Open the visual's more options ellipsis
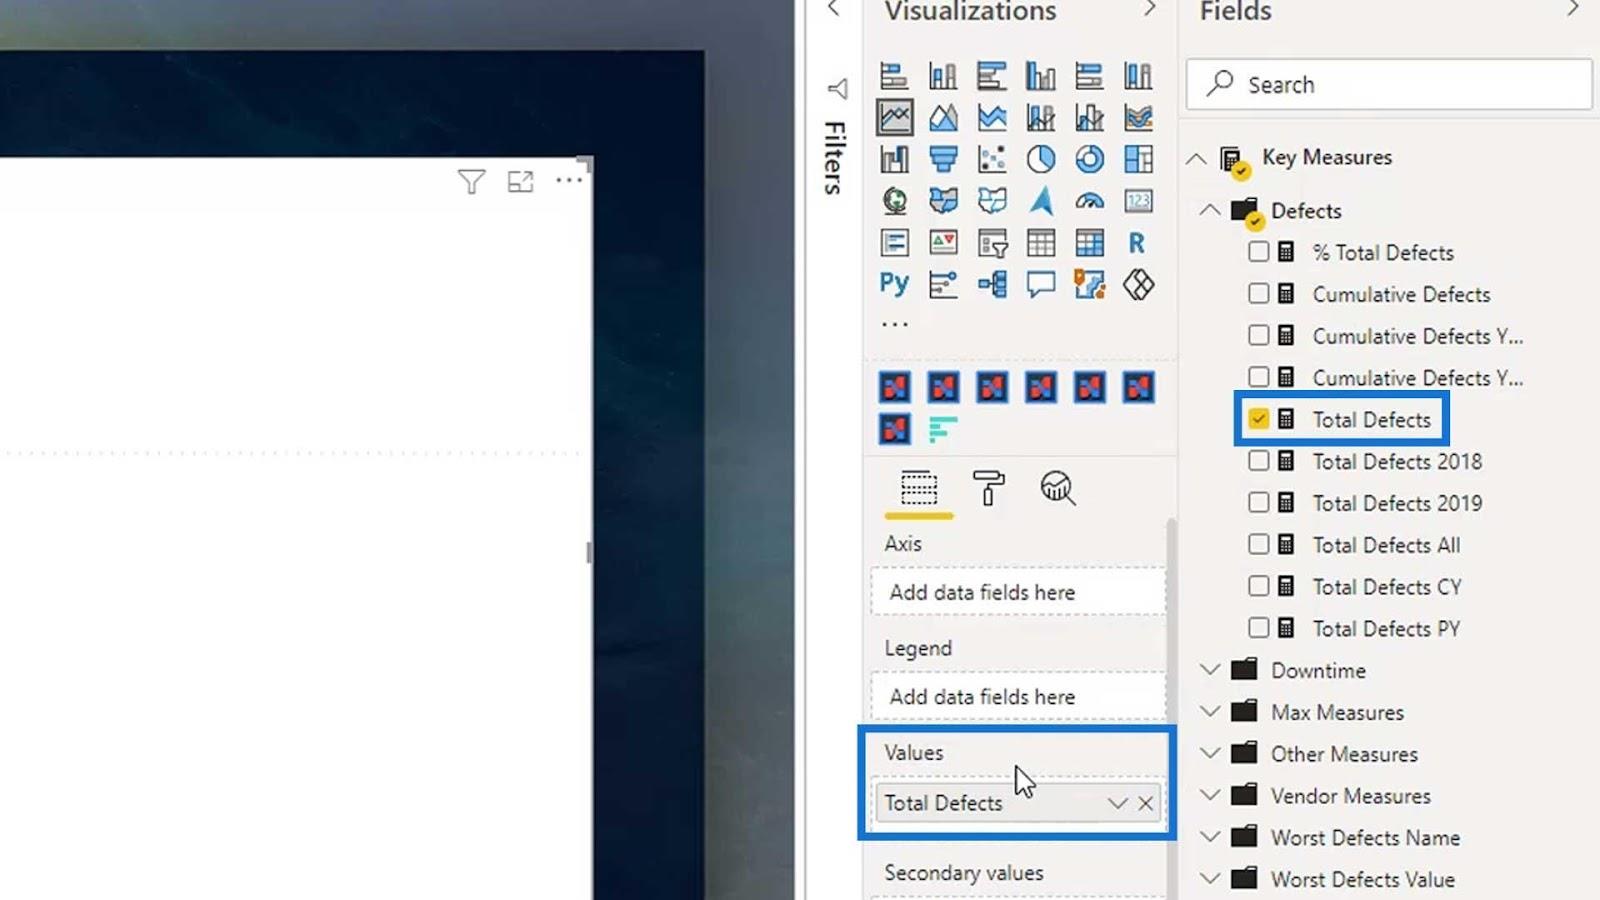 coord(569,181)
